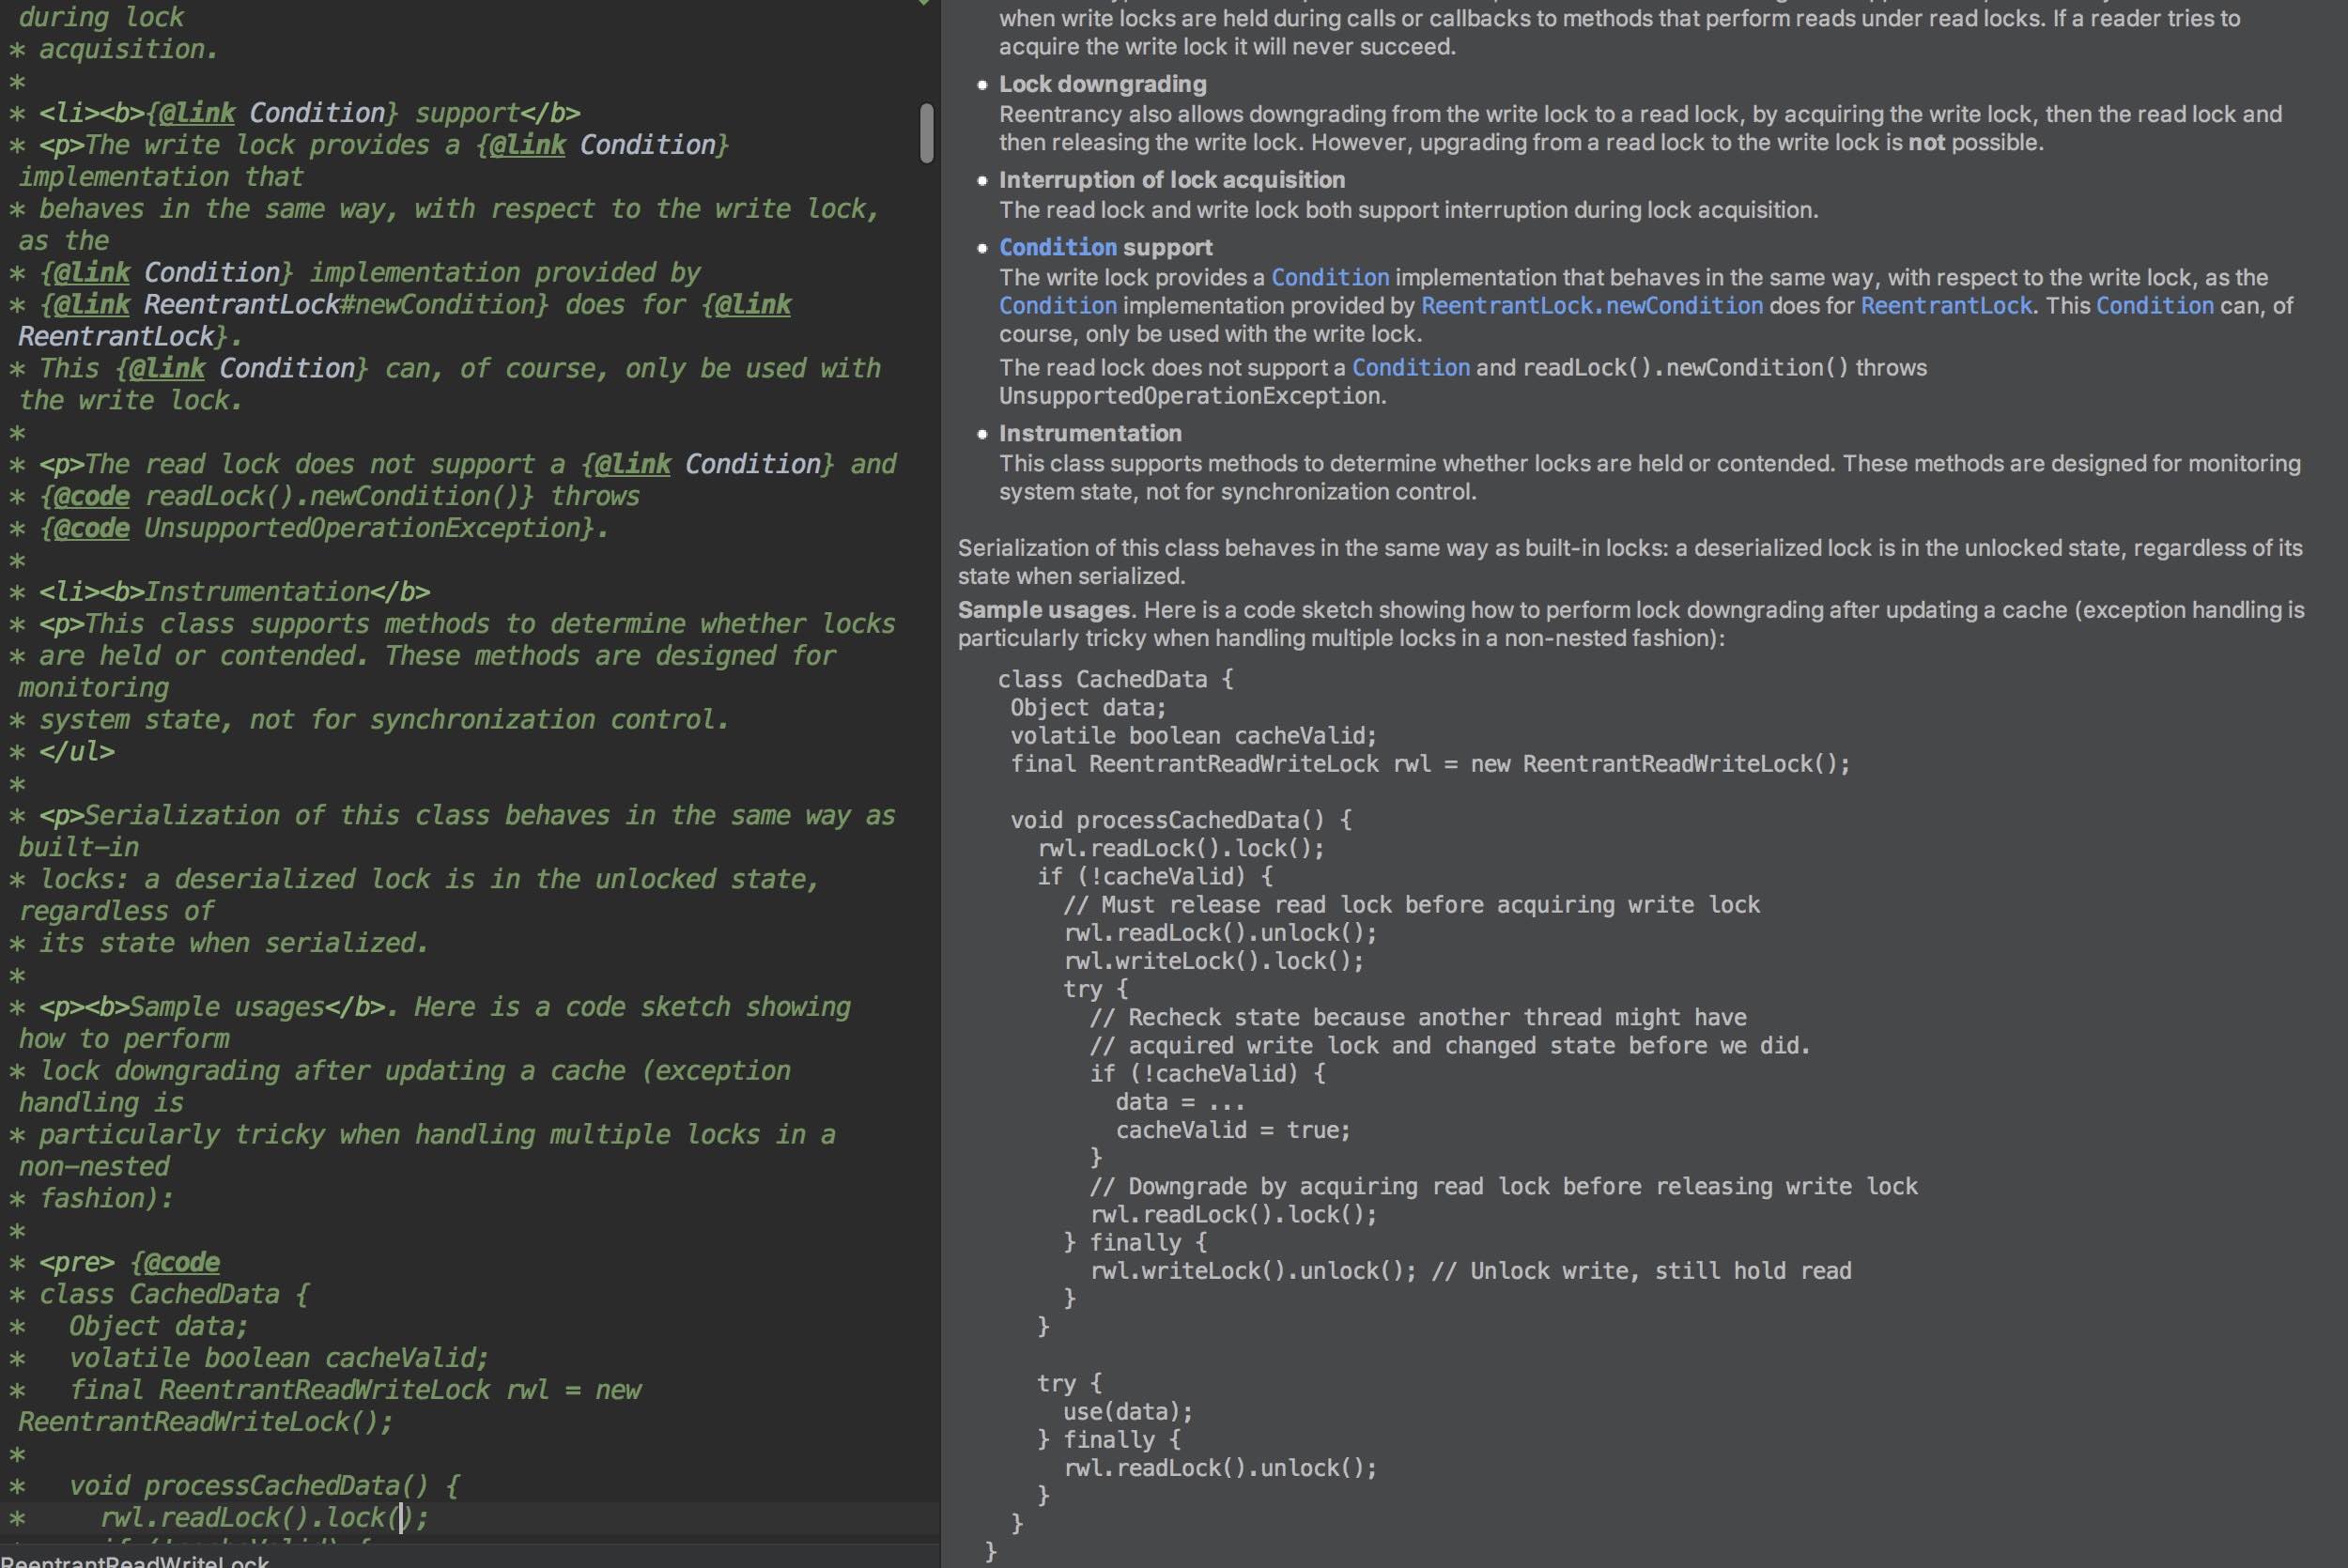Screen dimensions: 2348x1568
Task: Click the 'Instrumentation' bullet heading in docs
Action: click(x=1089, y=433)
